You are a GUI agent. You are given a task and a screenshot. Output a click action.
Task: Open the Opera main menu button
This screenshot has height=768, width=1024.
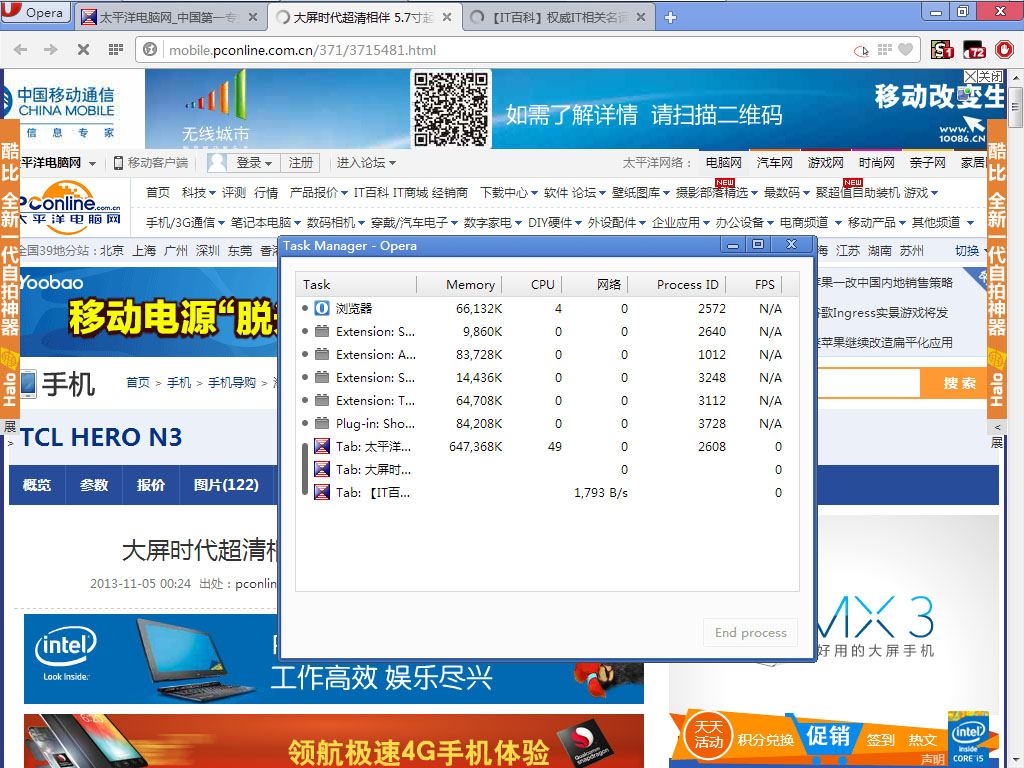(35, 12)
